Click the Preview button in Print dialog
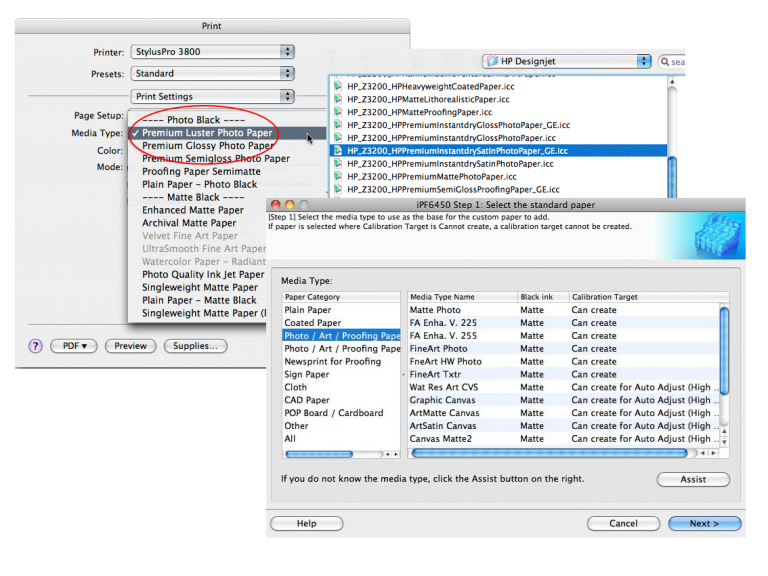The width and height of the screenshot is (768, 576). [x=130, y=346]
